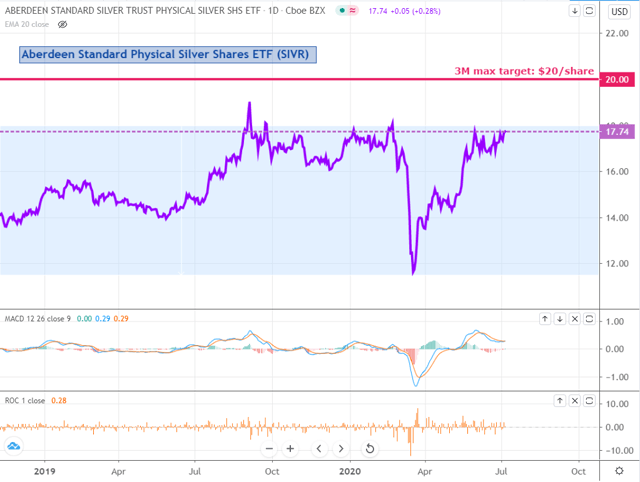Image resolution: width=640 pixels, height=482 pixels.
Task: Select the Aberdeen Standard Physical Silver Shares text box
Action: pos(168,54)
